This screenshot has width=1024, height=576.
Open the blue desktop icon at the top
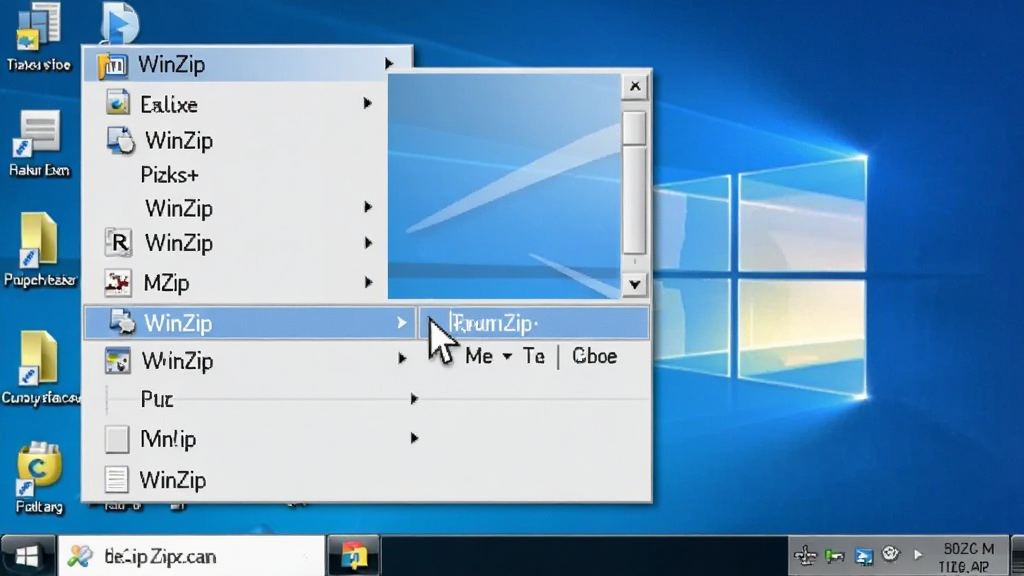(120, 24)
